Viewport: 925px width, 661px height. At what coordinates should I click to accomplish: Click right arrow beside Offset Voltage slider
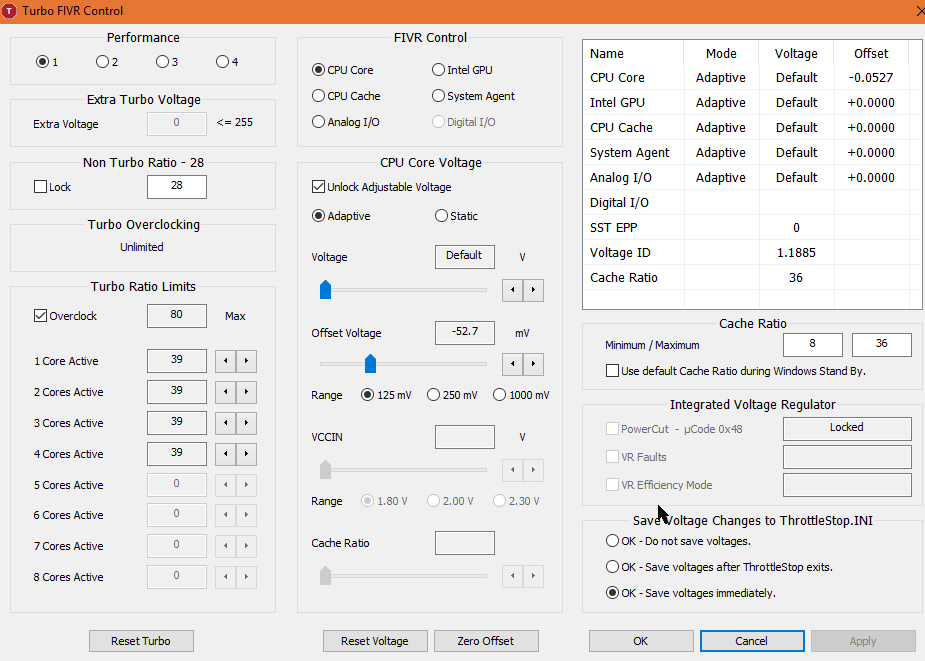point(534,364)
